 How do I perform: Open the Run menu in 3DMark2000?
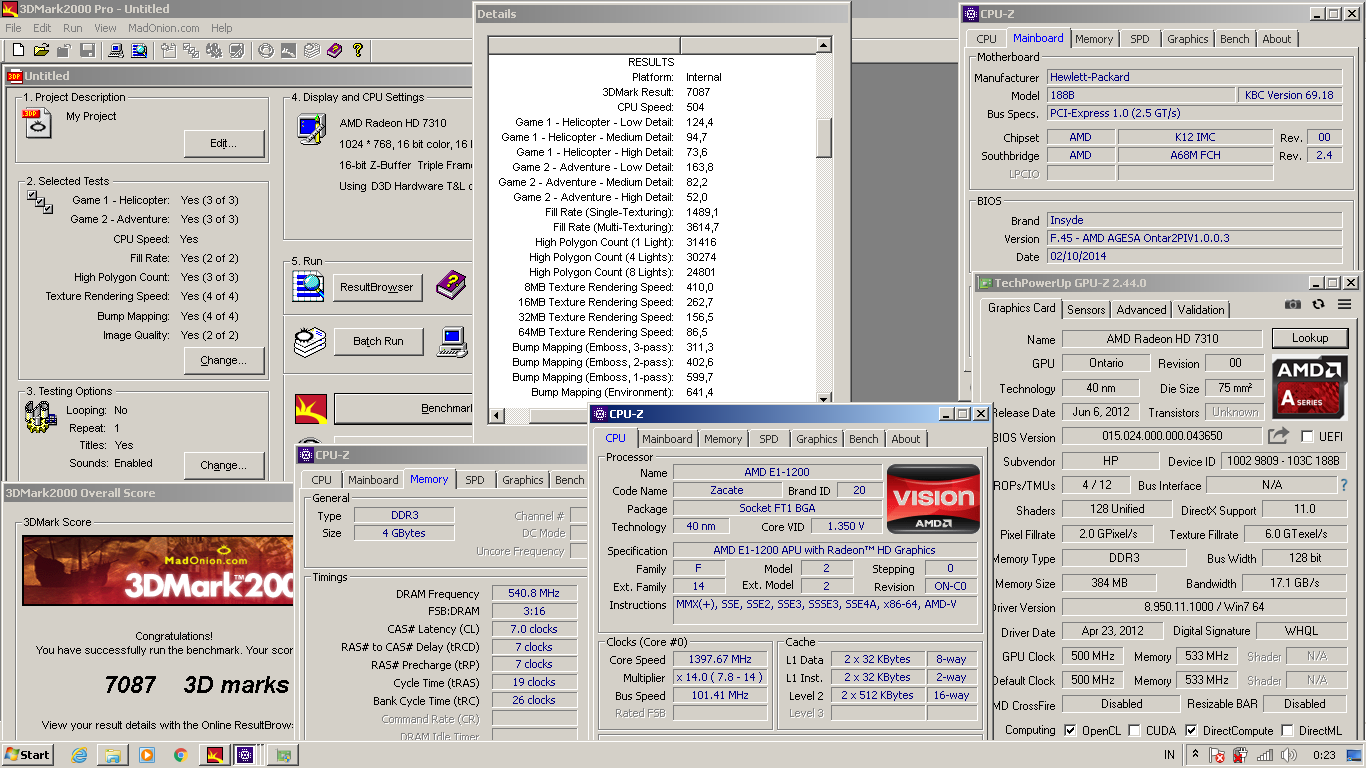pyautogui.click(x=72, y=28)
